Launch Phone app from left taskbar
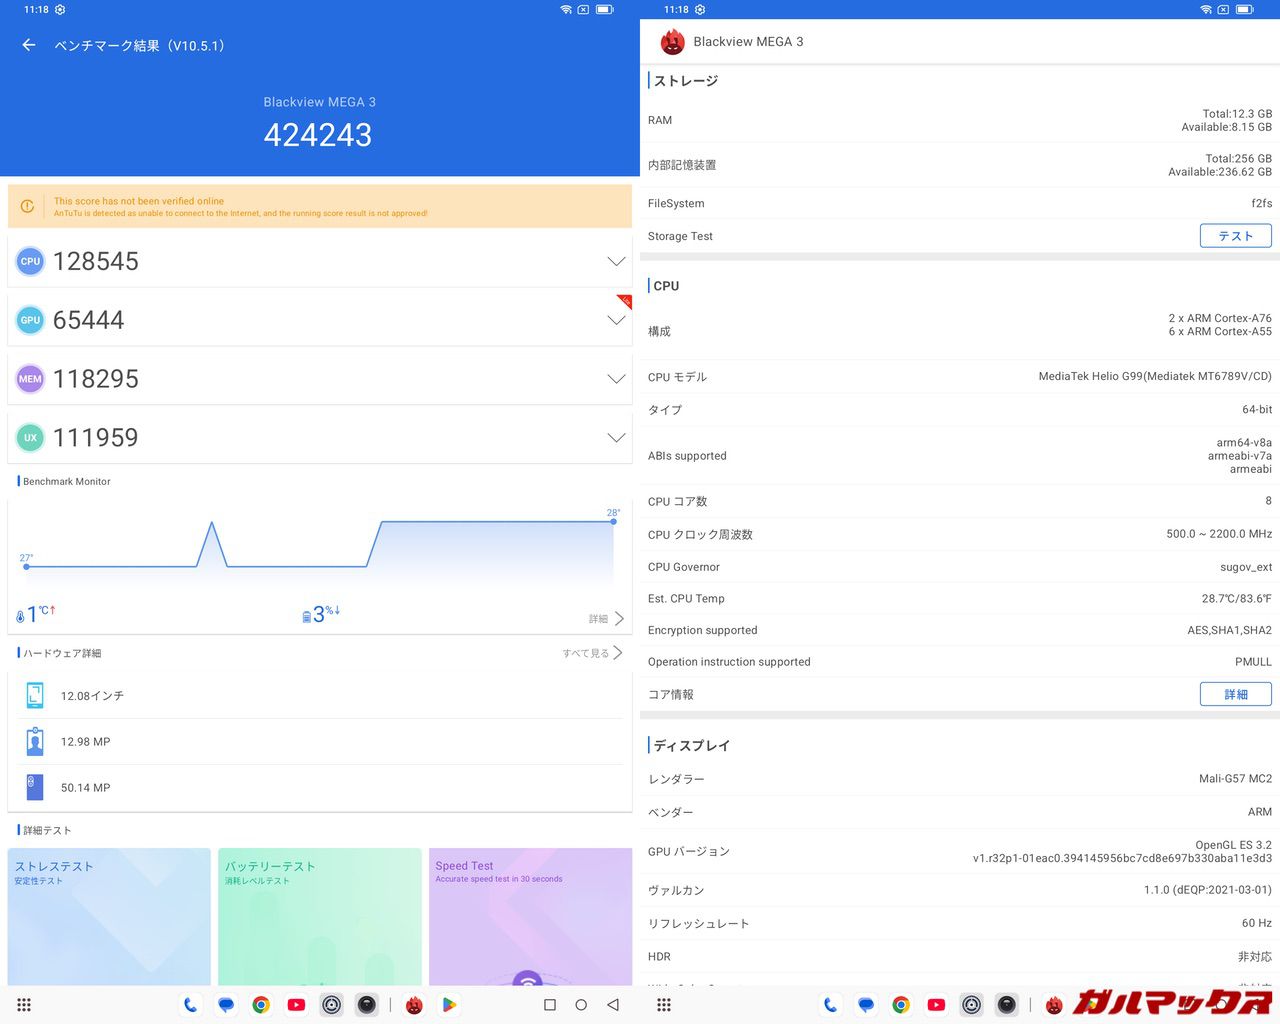Viewport: 1280px width, 1024px height. [x=190, y=1005]
